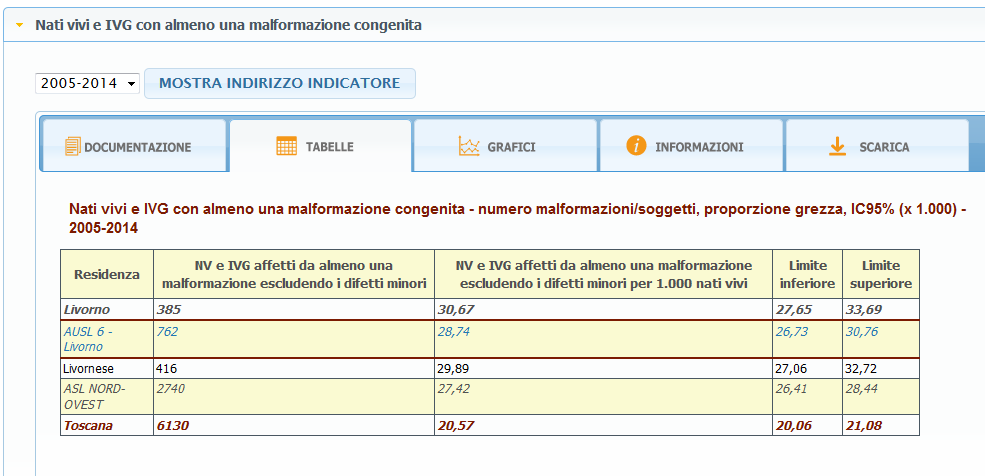985x476 pixels.
Task: Go to the Scarica tab label
Action: [884, 147]
